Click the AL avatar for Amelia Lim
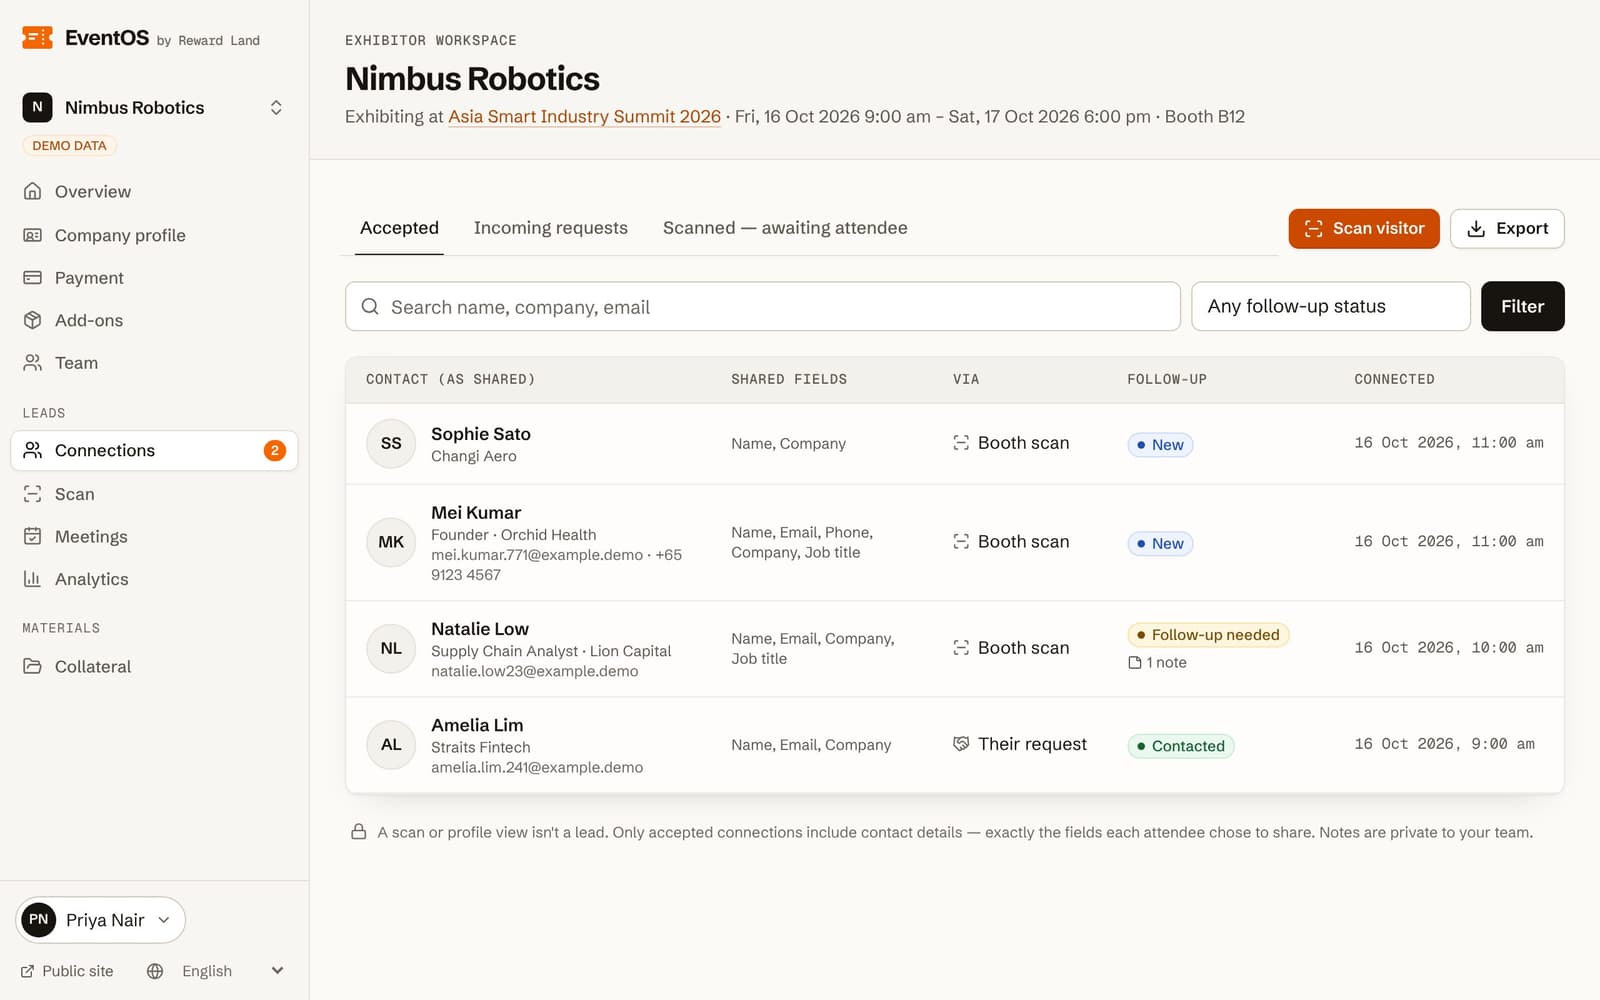This screenshot has width=1600, height=1000. 391,745
